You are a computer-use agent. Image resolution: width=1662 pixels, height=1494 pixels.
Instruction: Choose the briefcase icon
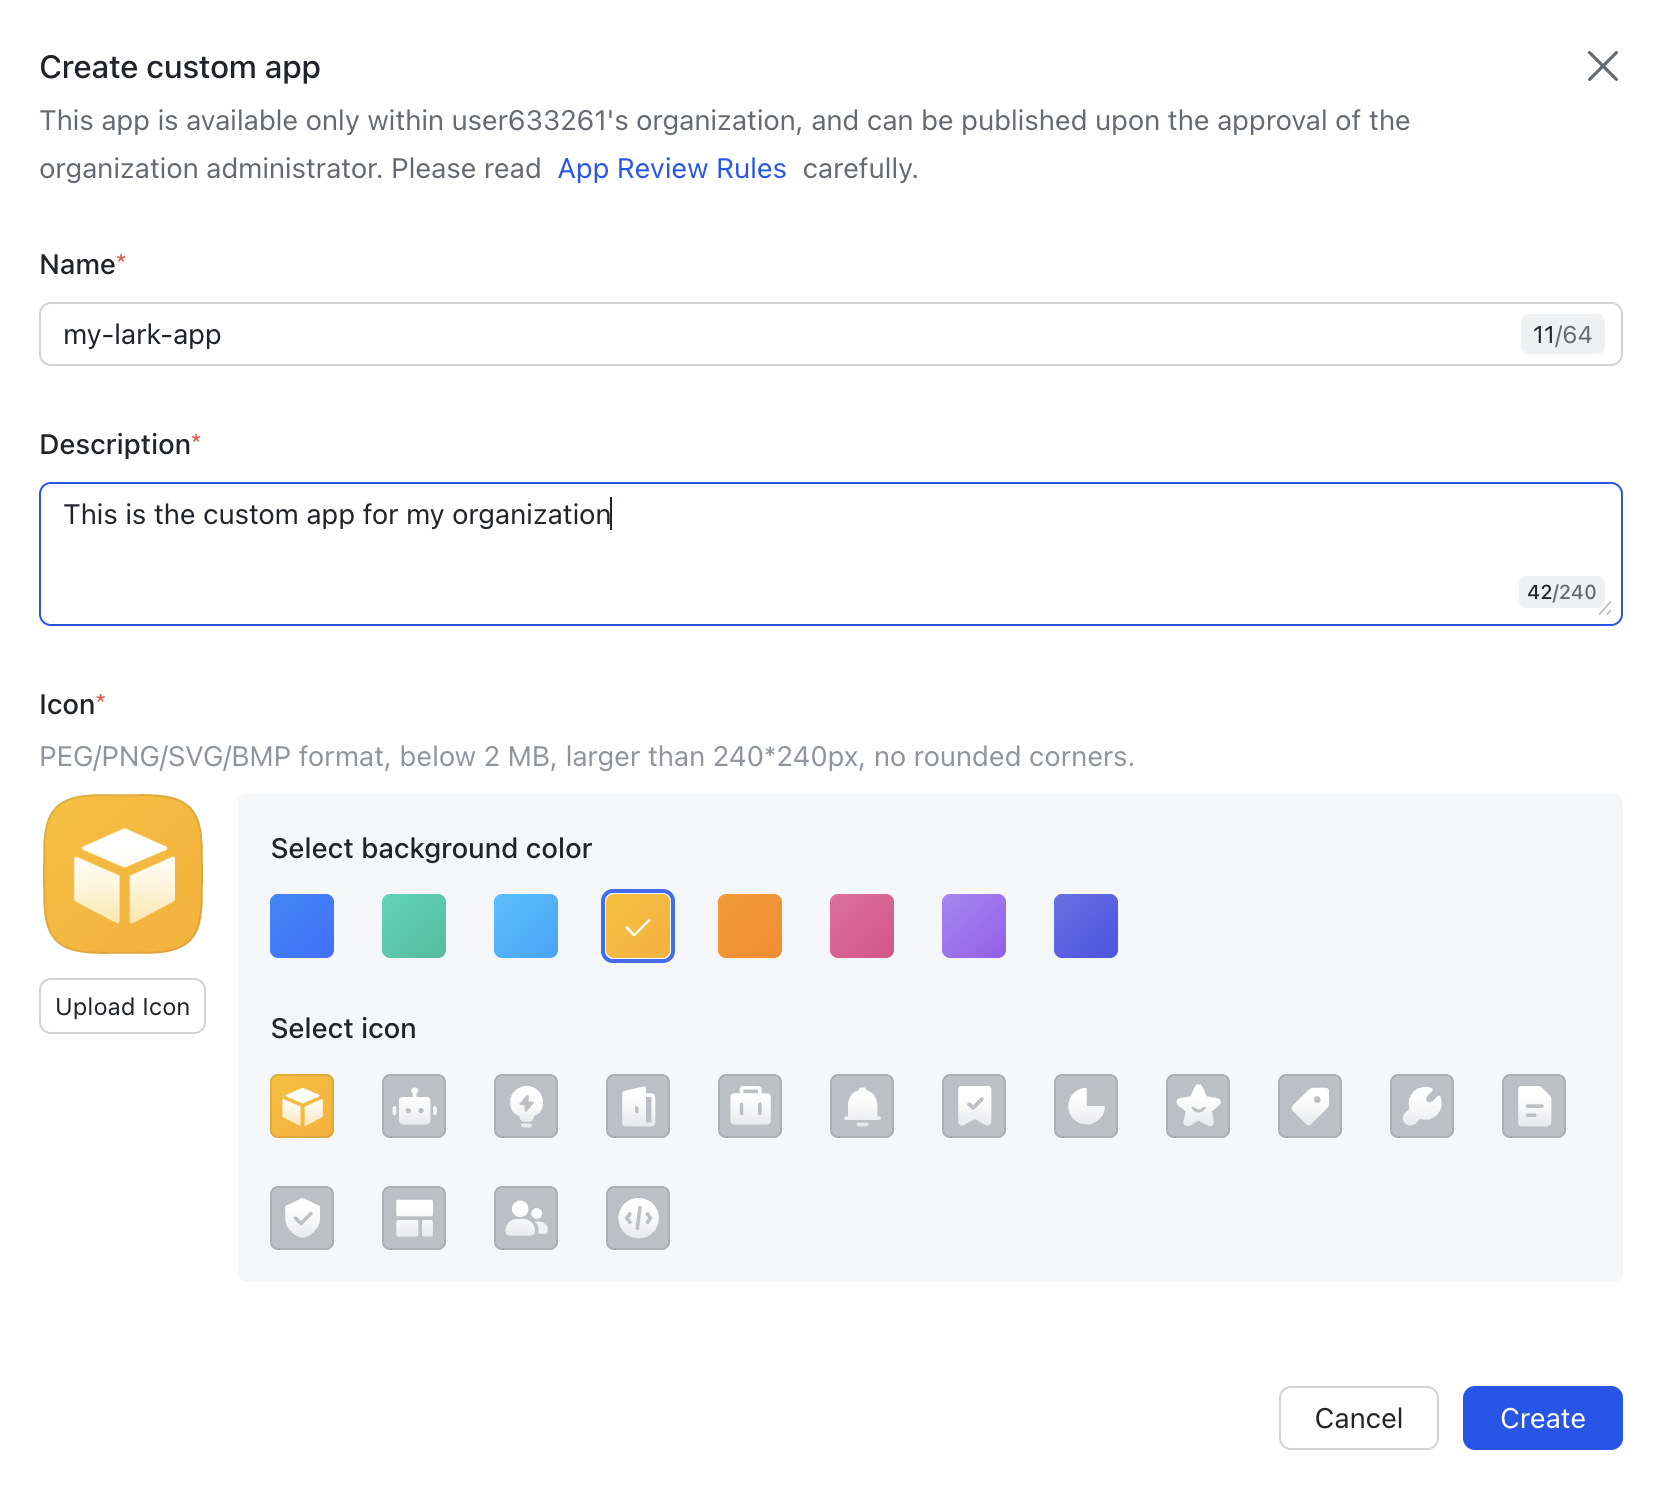(750, 1106)
